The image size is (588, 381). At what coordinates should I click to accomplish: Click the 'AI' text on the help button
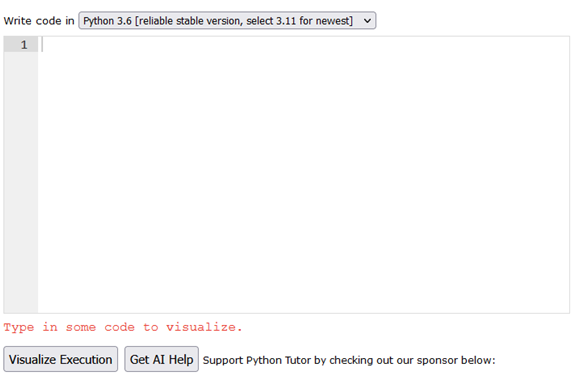(158, 360)
